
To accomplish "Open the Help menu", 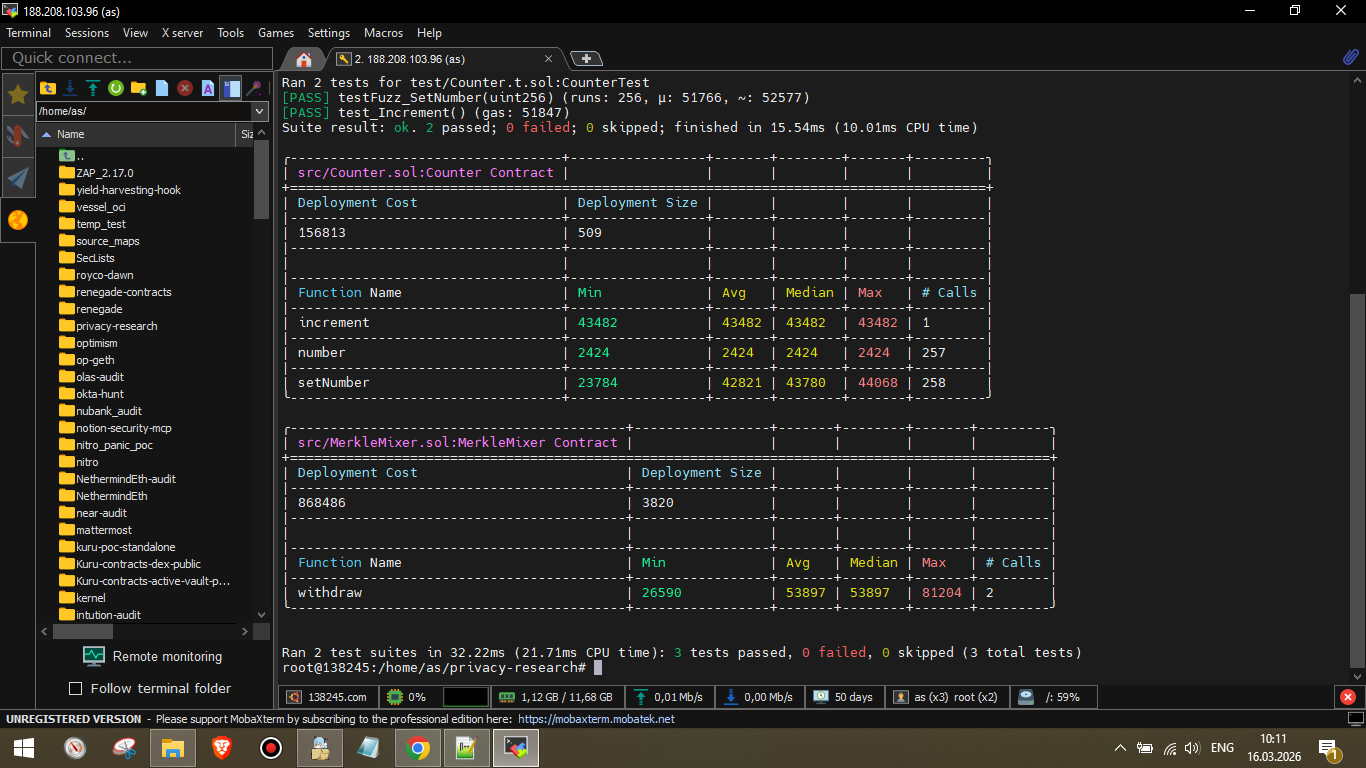I will 429,33.
